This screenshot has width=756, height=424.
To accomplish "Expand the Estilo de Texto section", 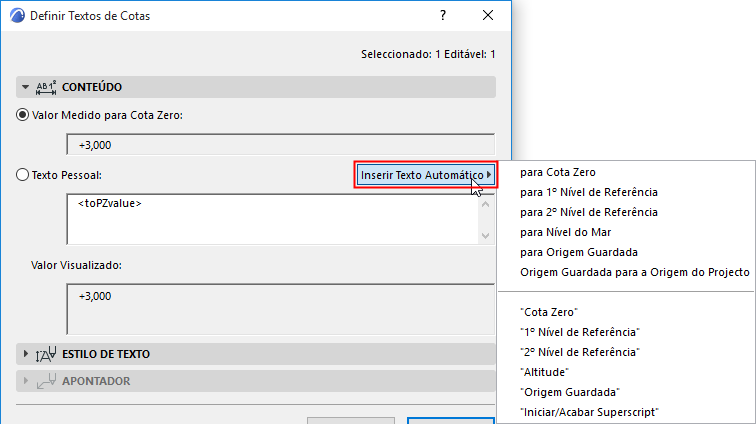I will (26, 354).
